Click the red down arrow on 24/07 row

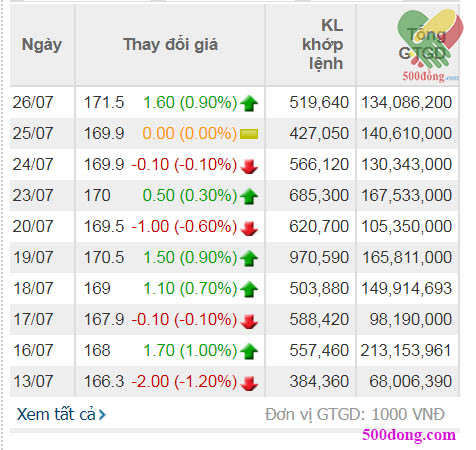(x=249, y=166)
